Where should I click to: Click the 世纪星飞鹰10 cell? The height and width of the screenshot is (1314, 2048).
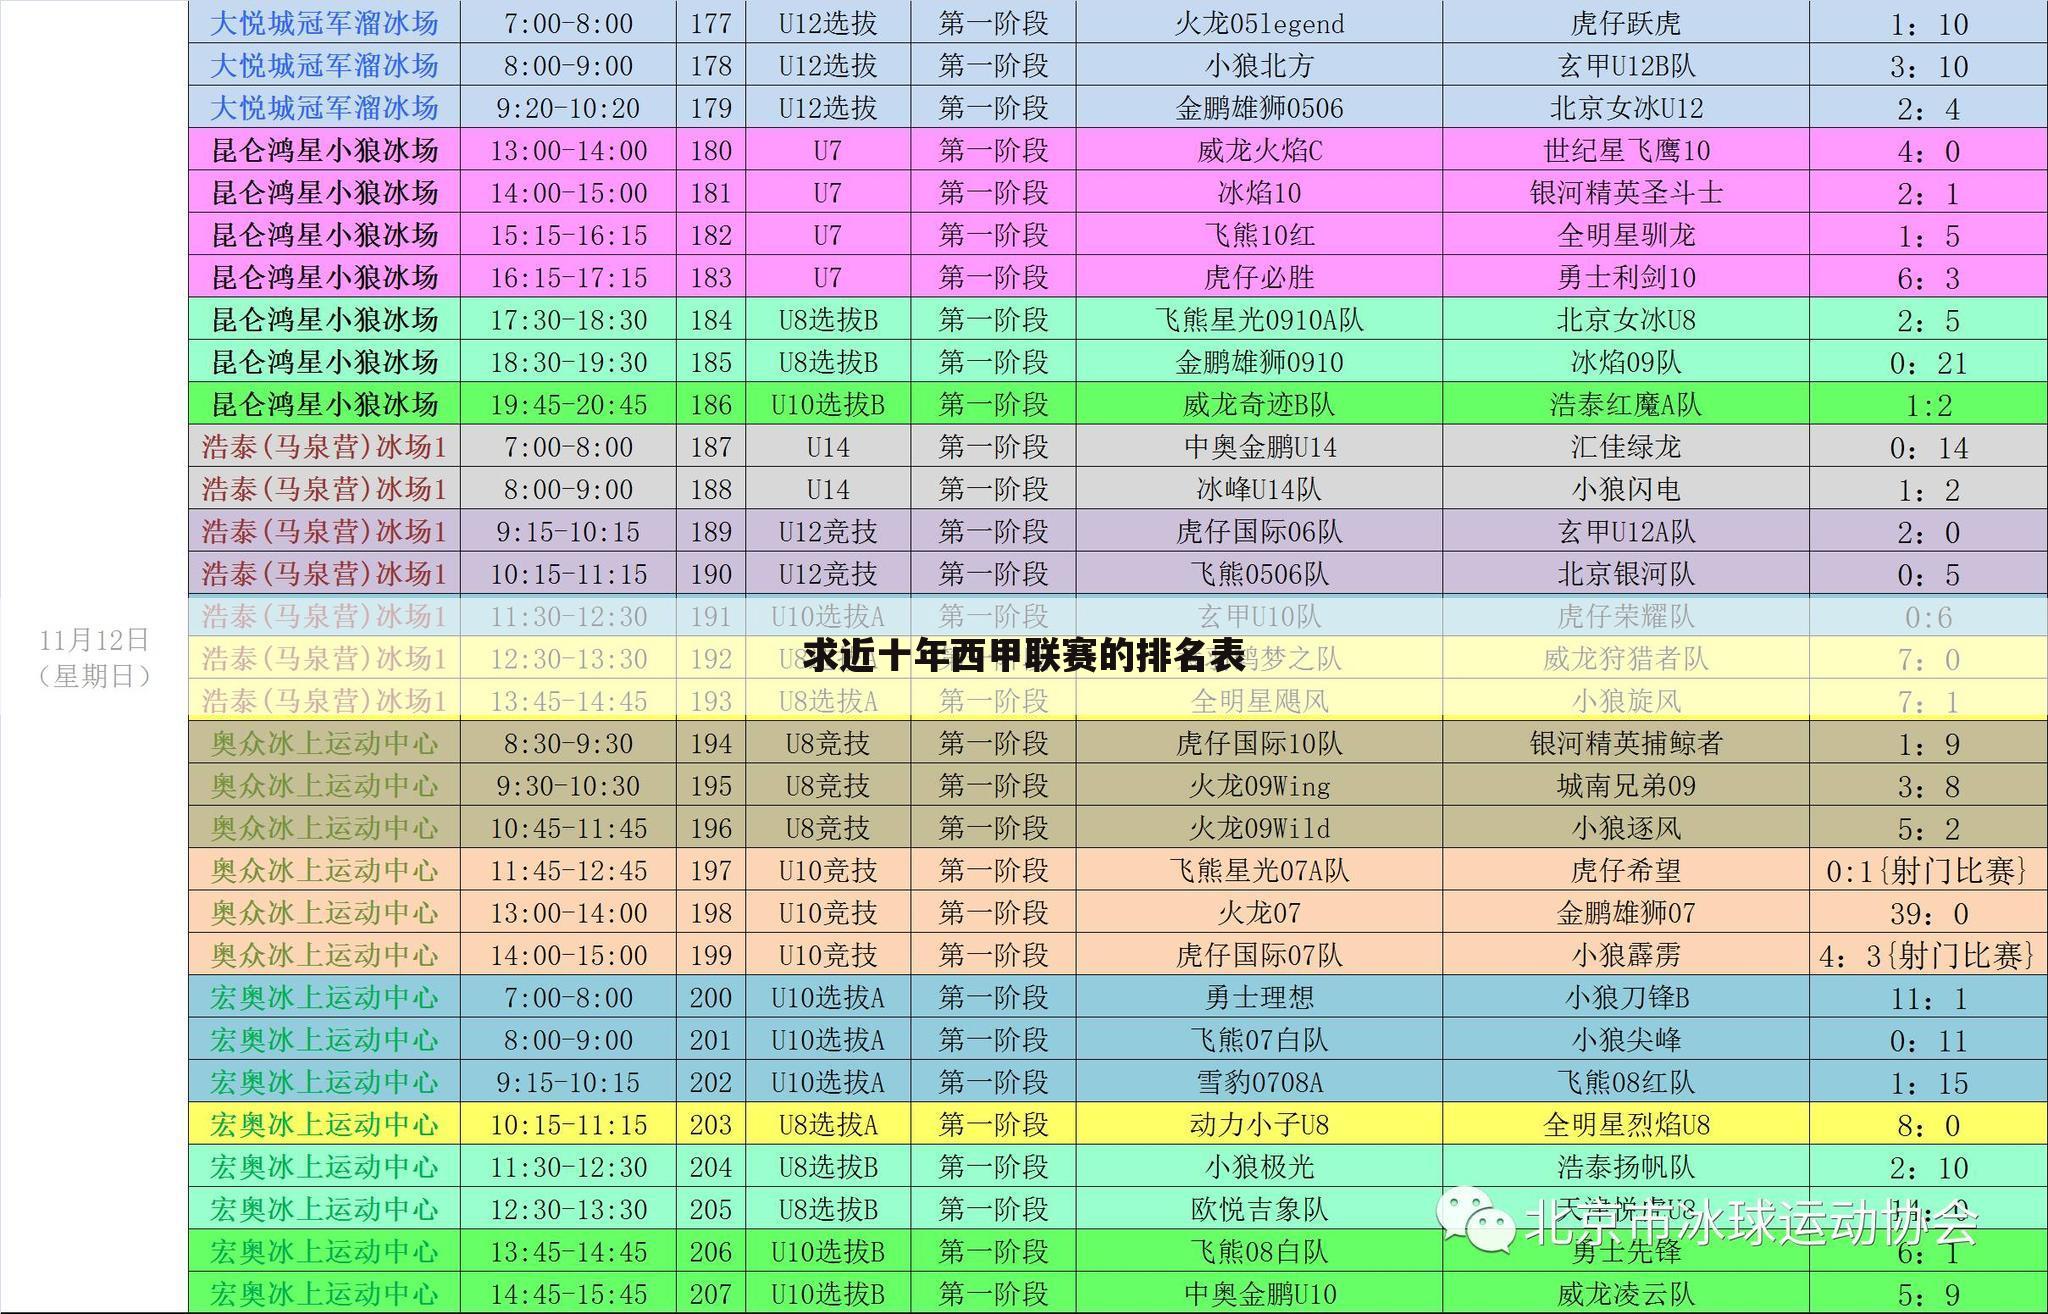(1626, 151)
